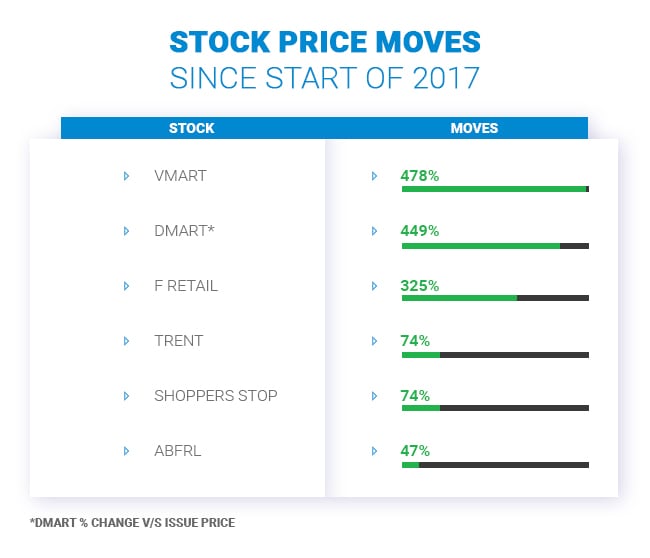Click the arrow icon beside 478%
Image resolution: width=650 pixels, height=558 pixels.
[x=374, y=176]
